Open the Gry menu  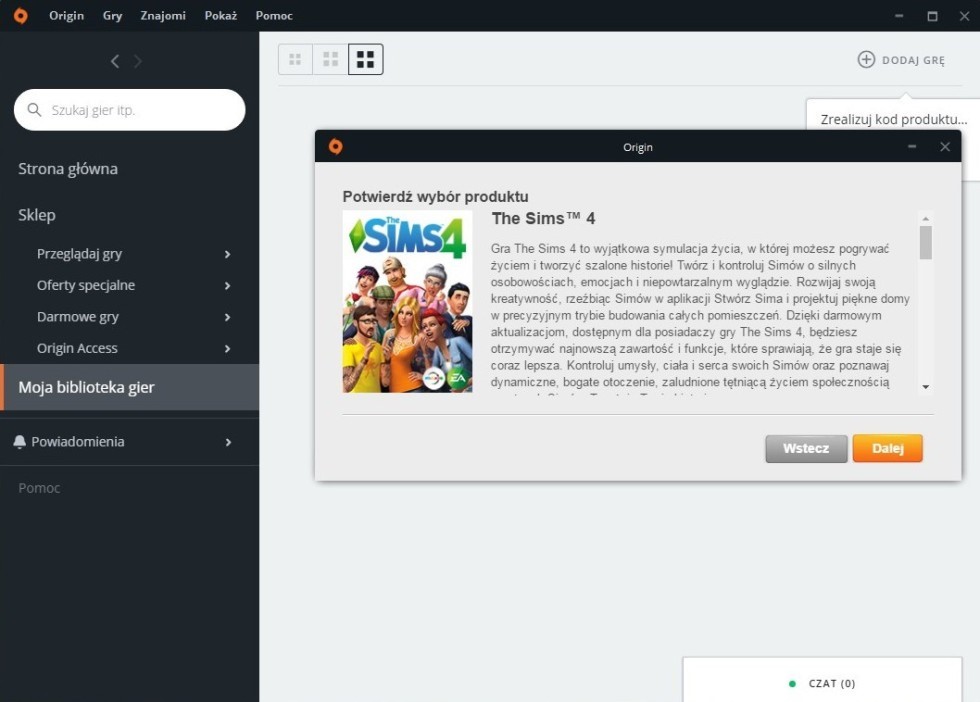112,16
